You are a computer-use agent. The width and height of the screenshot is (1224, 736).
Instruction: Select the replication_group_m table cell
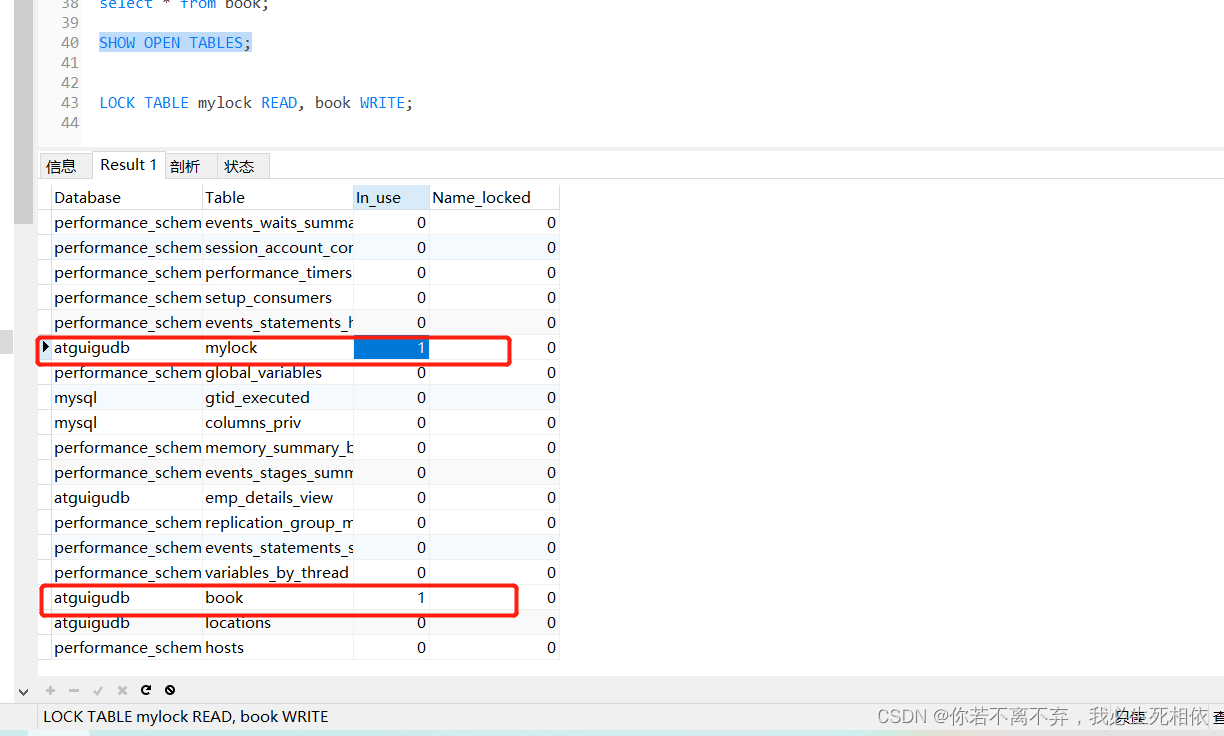tap(278, 523)
